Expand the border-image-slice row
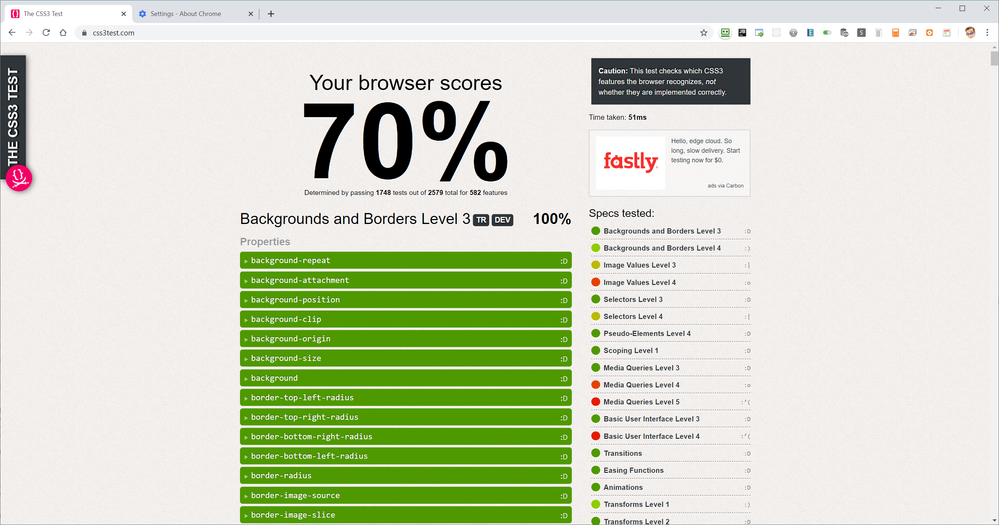The image size is (999, 525). click(x=405, y=515)
